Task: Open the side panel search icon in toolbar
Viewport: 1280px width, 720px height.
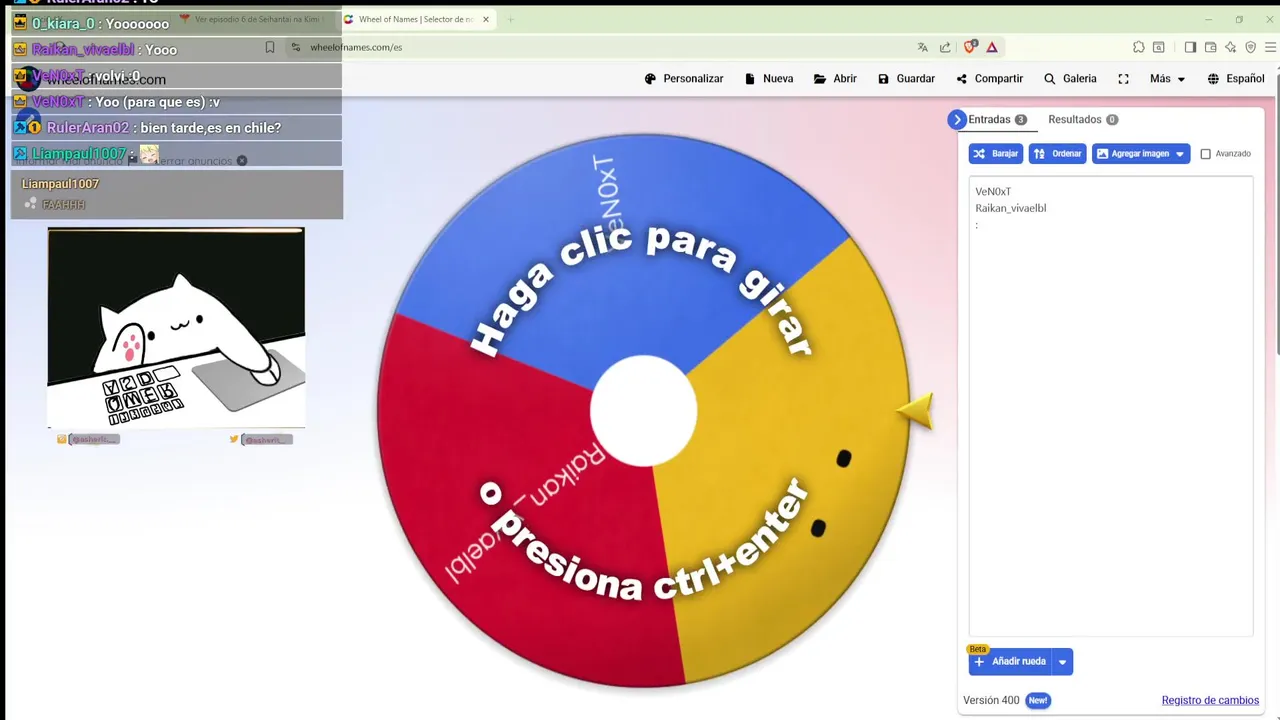Action: click(x=1158, y=47)
